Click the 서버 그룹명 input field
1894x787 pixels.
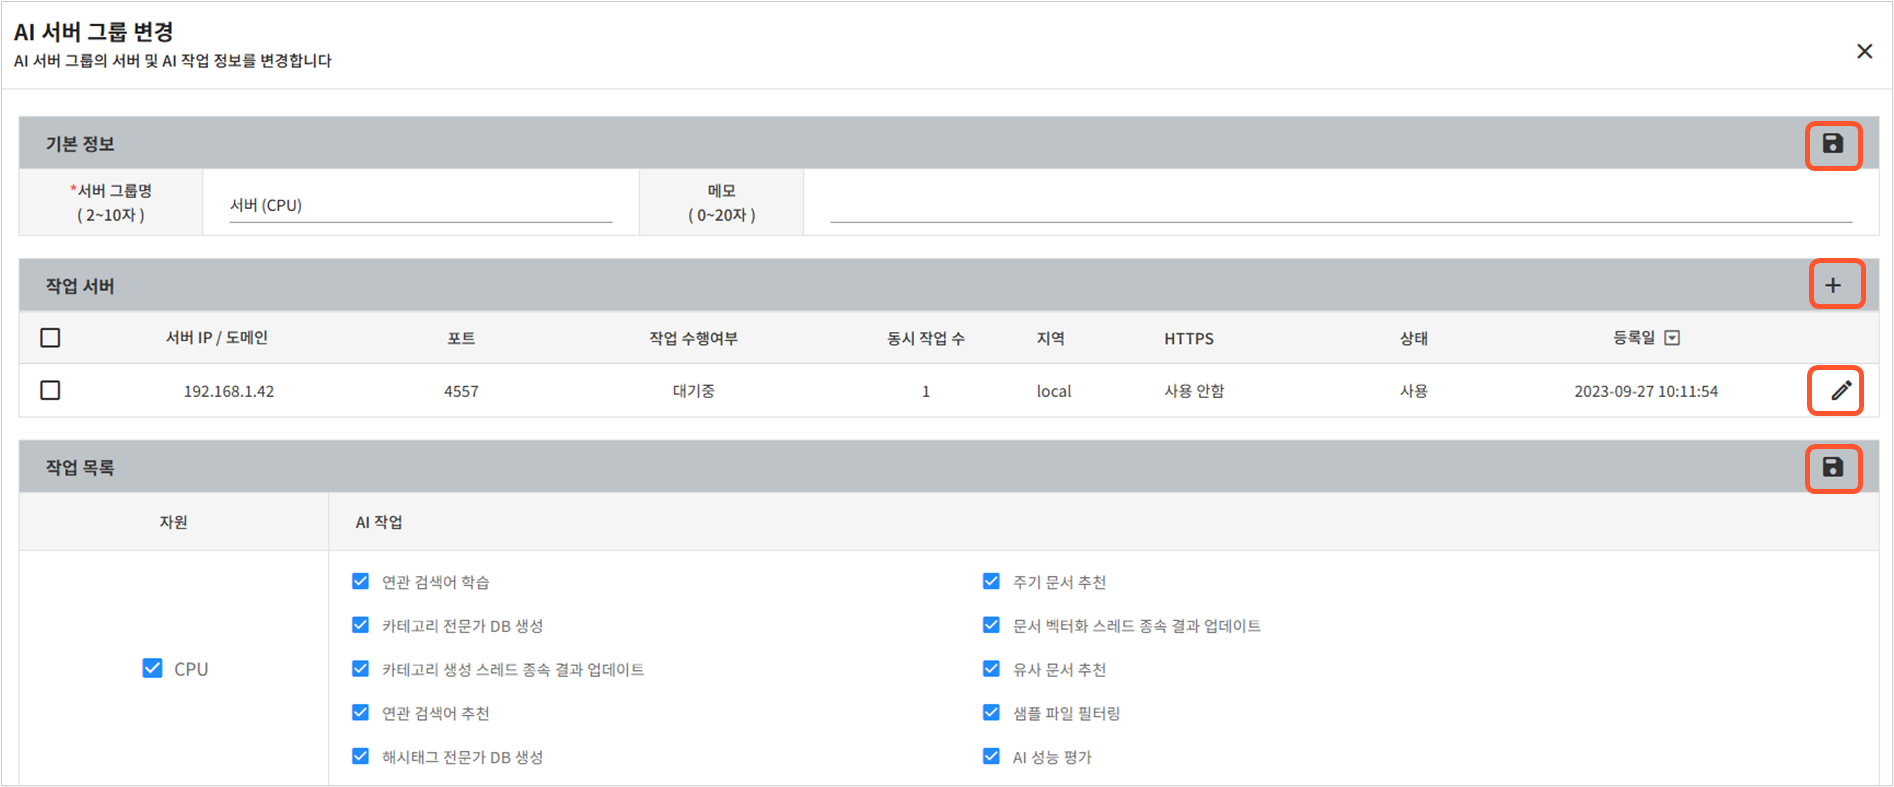pyautogui.click(x=420, y=205)
